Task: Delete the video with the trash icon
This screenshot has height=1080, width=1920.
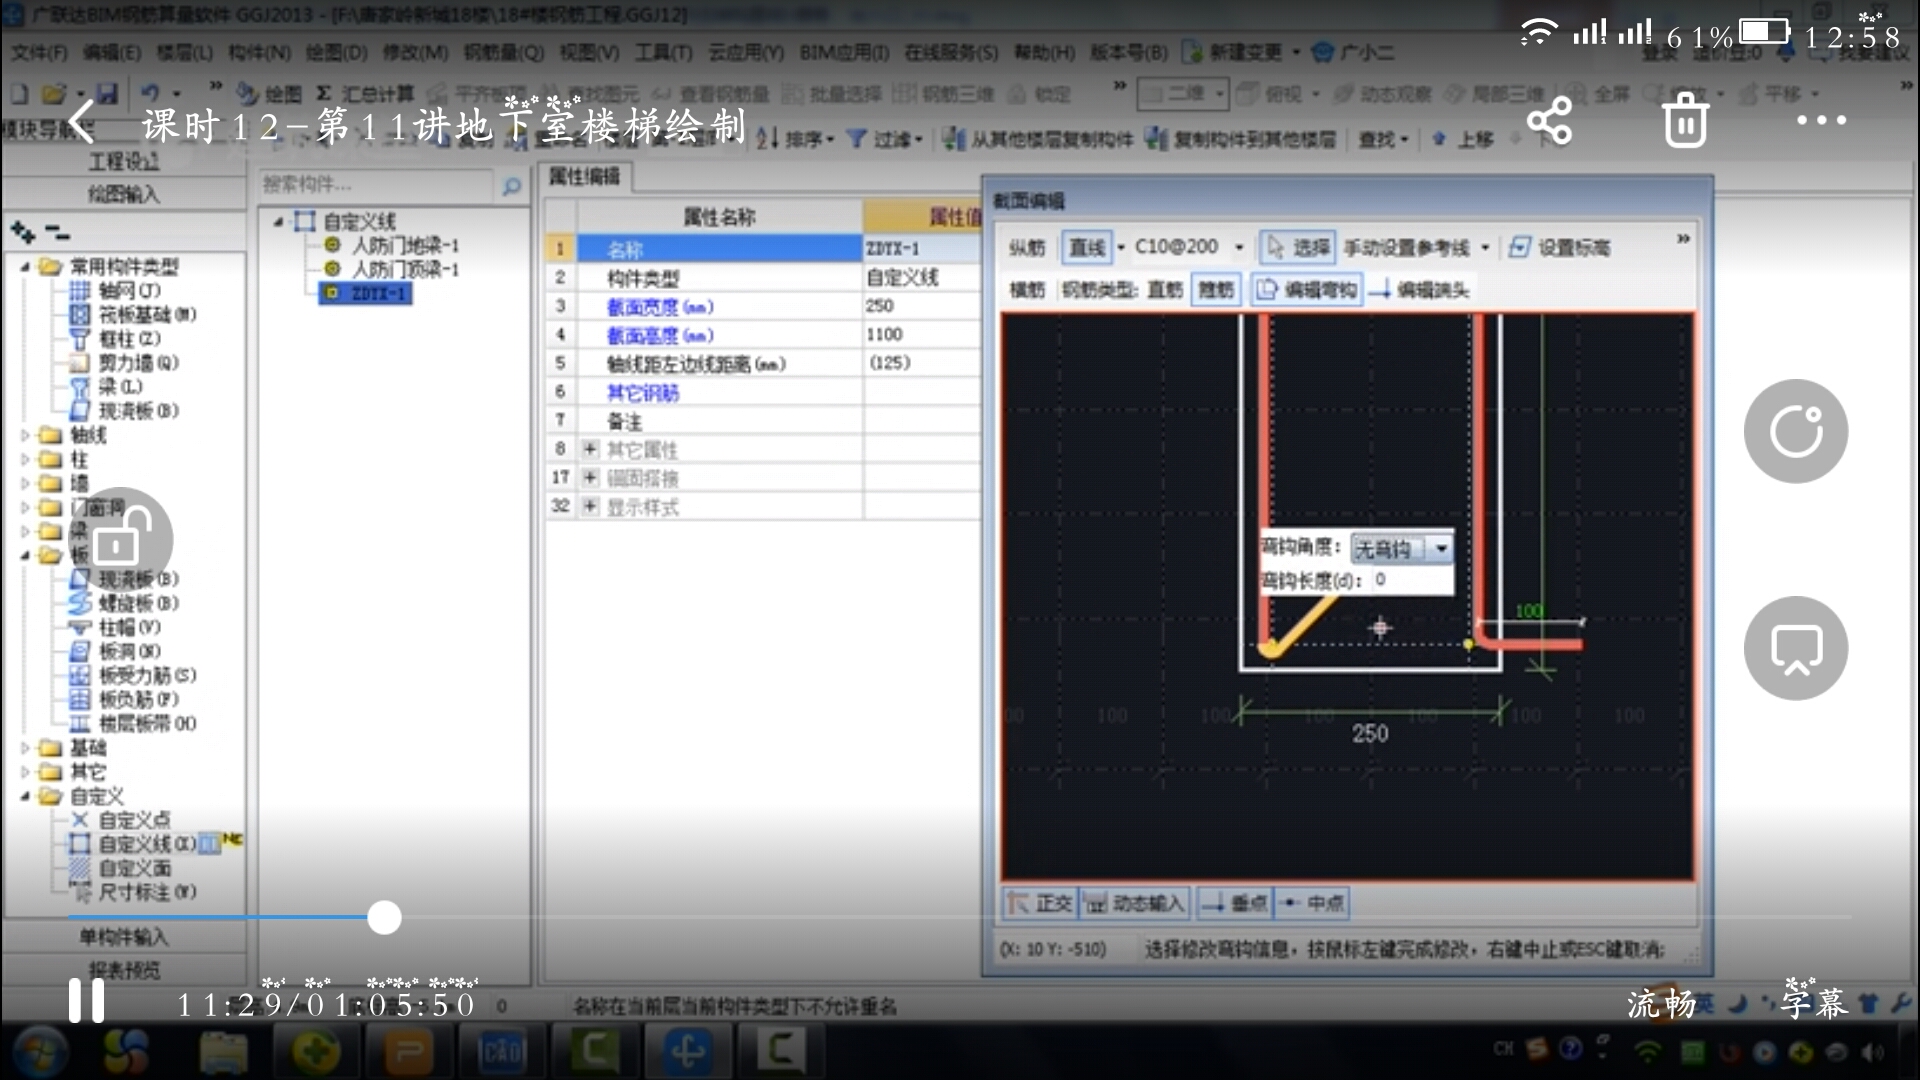Action: tap(1685, 120)
